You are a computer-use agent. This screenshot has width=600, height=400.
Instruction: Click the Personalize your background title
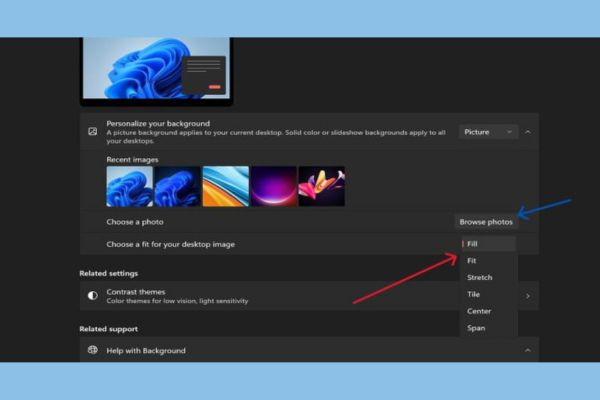158,124
